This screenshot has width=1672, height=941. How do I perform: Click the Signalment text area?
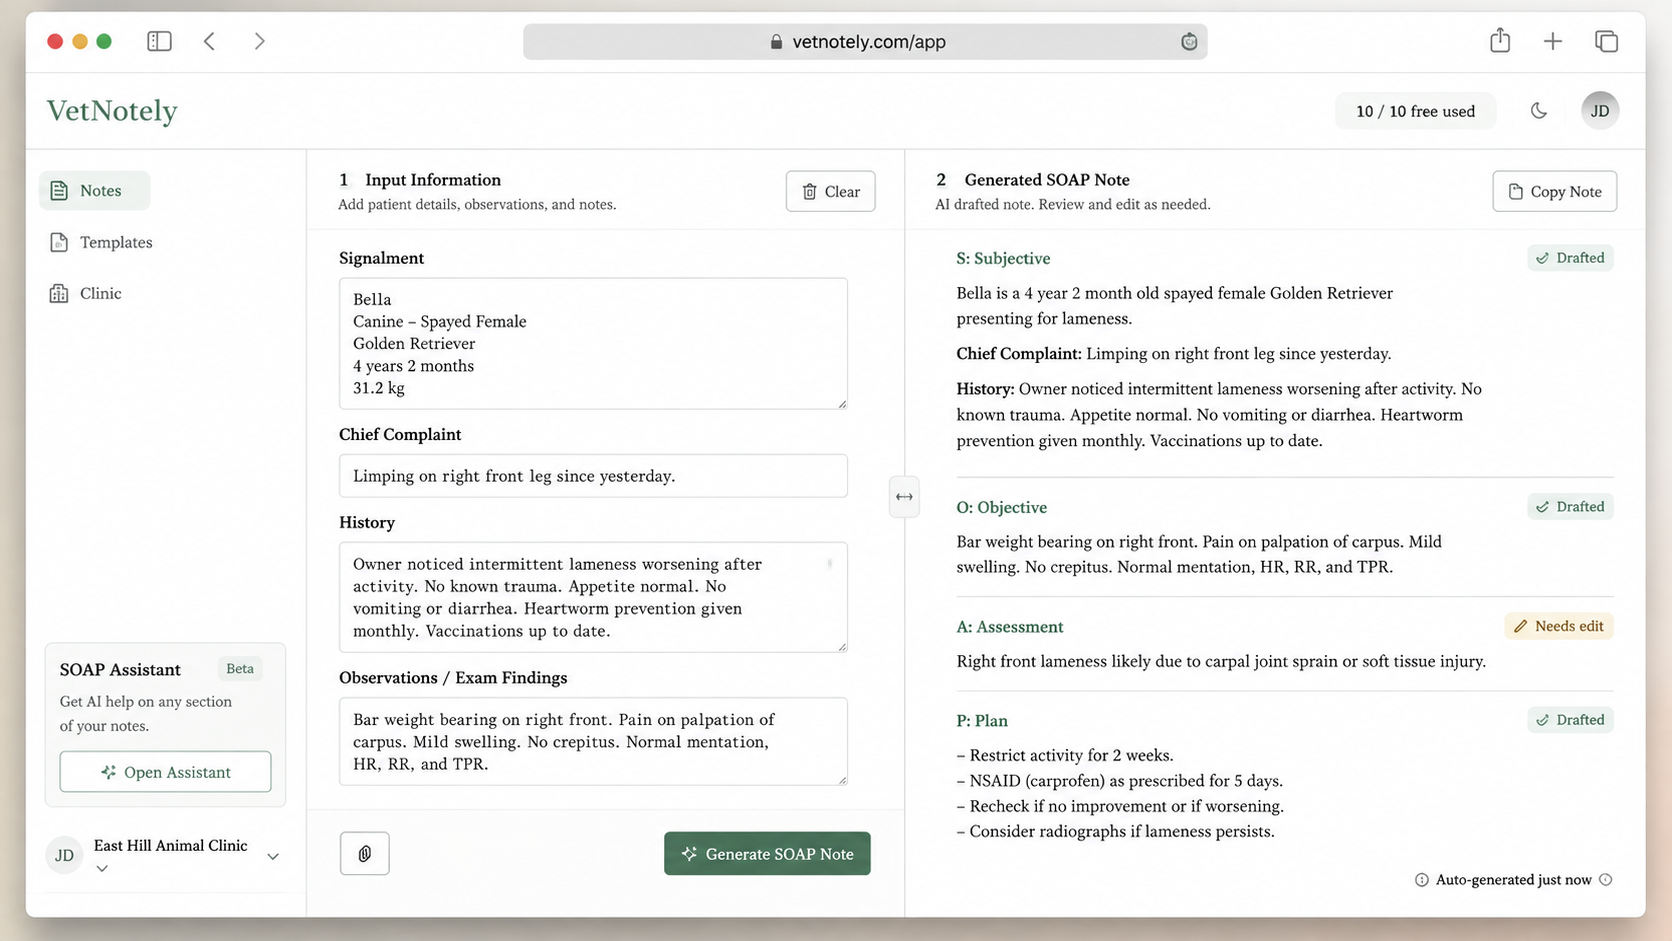coord(593,343)
